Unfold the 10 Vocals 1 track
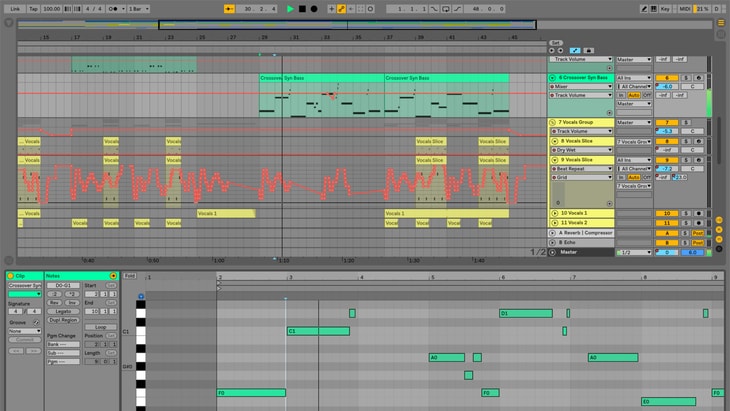Viewport: 730px width, 411px height. pos(554,213)
